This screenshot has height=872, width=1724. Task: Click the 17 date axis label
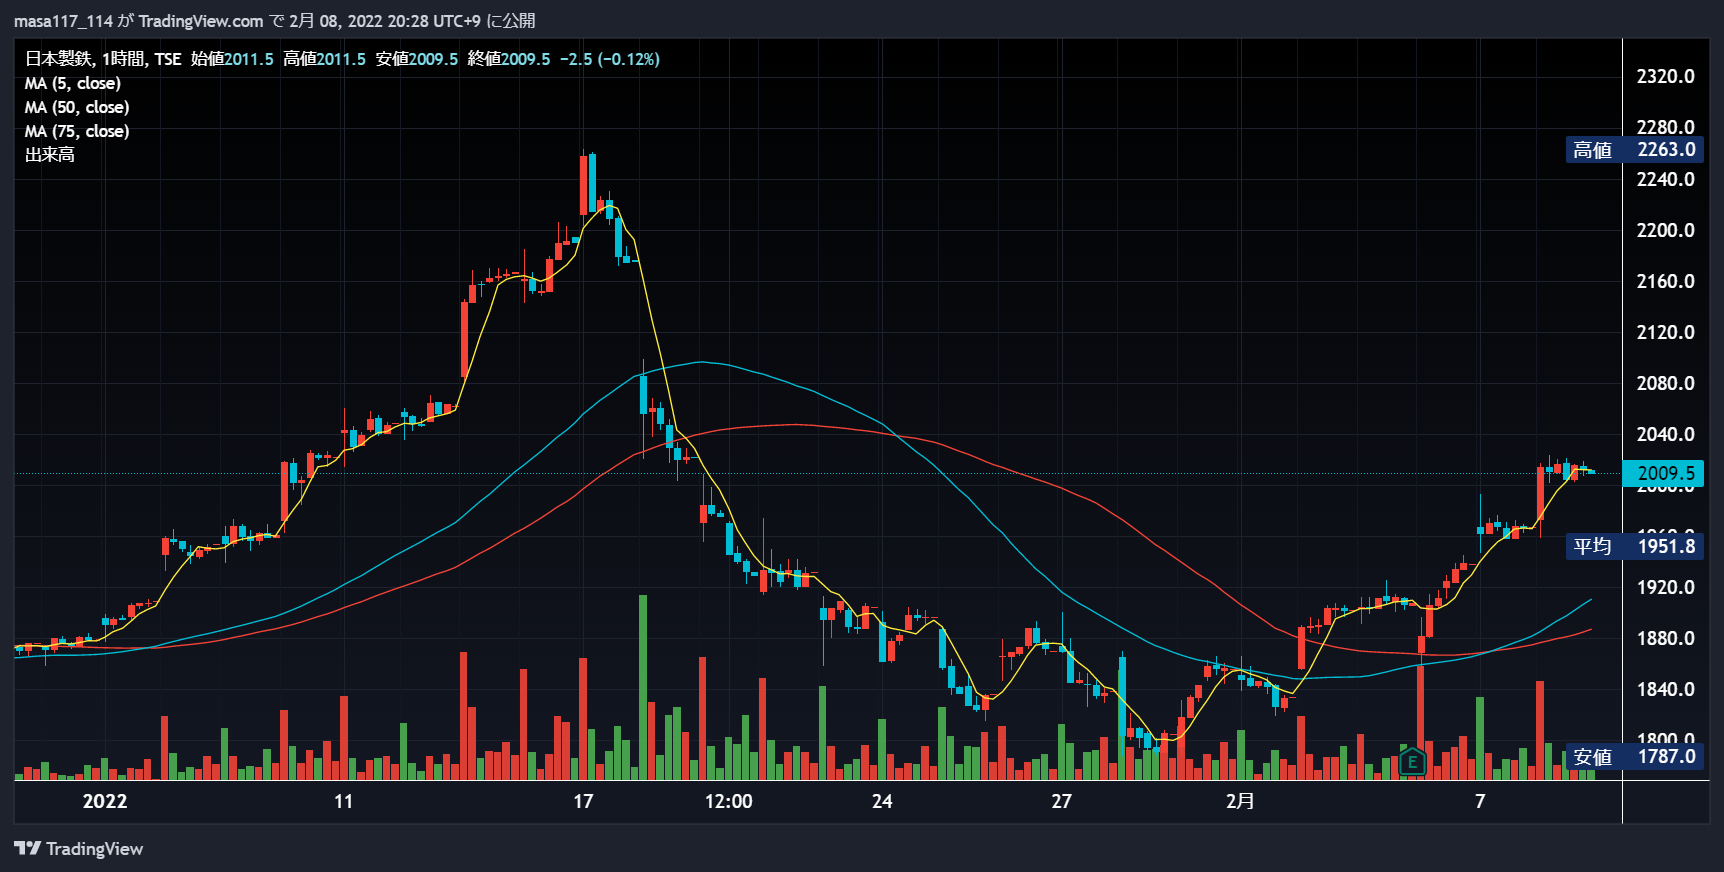pyautogui.click(x=583, y=801)
